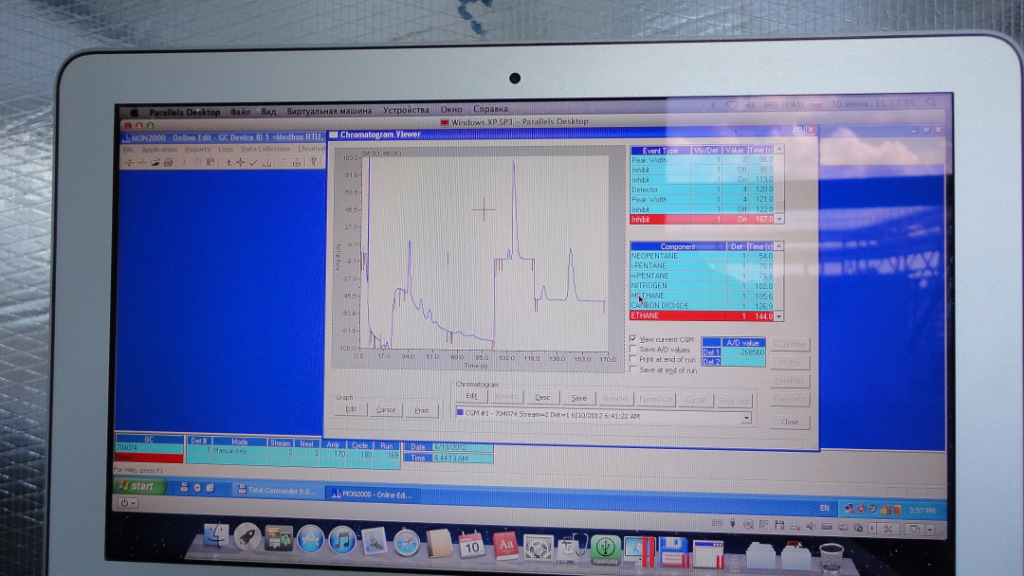
Task: Open Safari compass icon in the Dock
Action: pos(406,543)
